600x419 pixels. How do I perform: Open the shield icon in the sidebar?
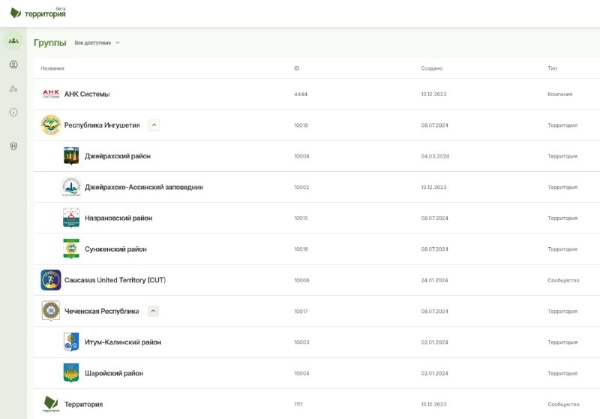(x=13, y=146)
